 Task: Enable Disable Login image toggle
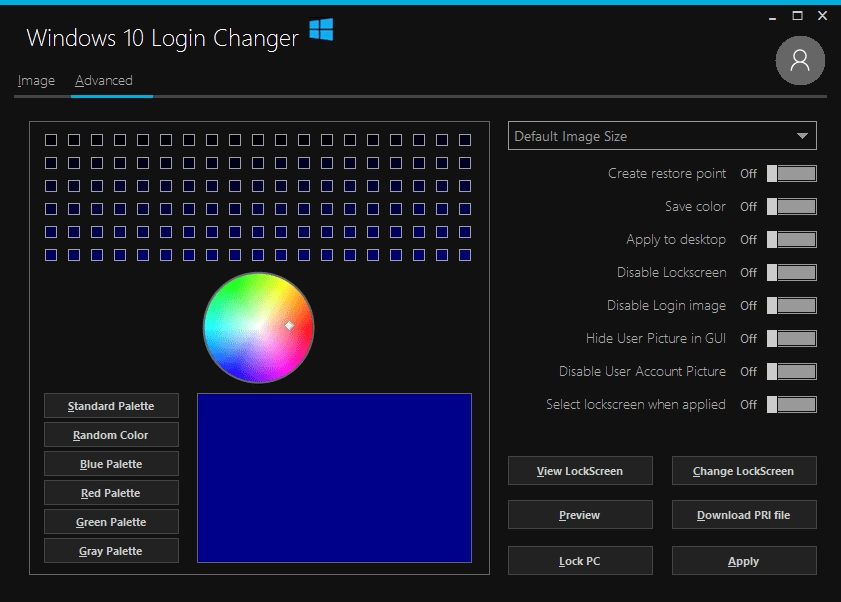point(792,306)
